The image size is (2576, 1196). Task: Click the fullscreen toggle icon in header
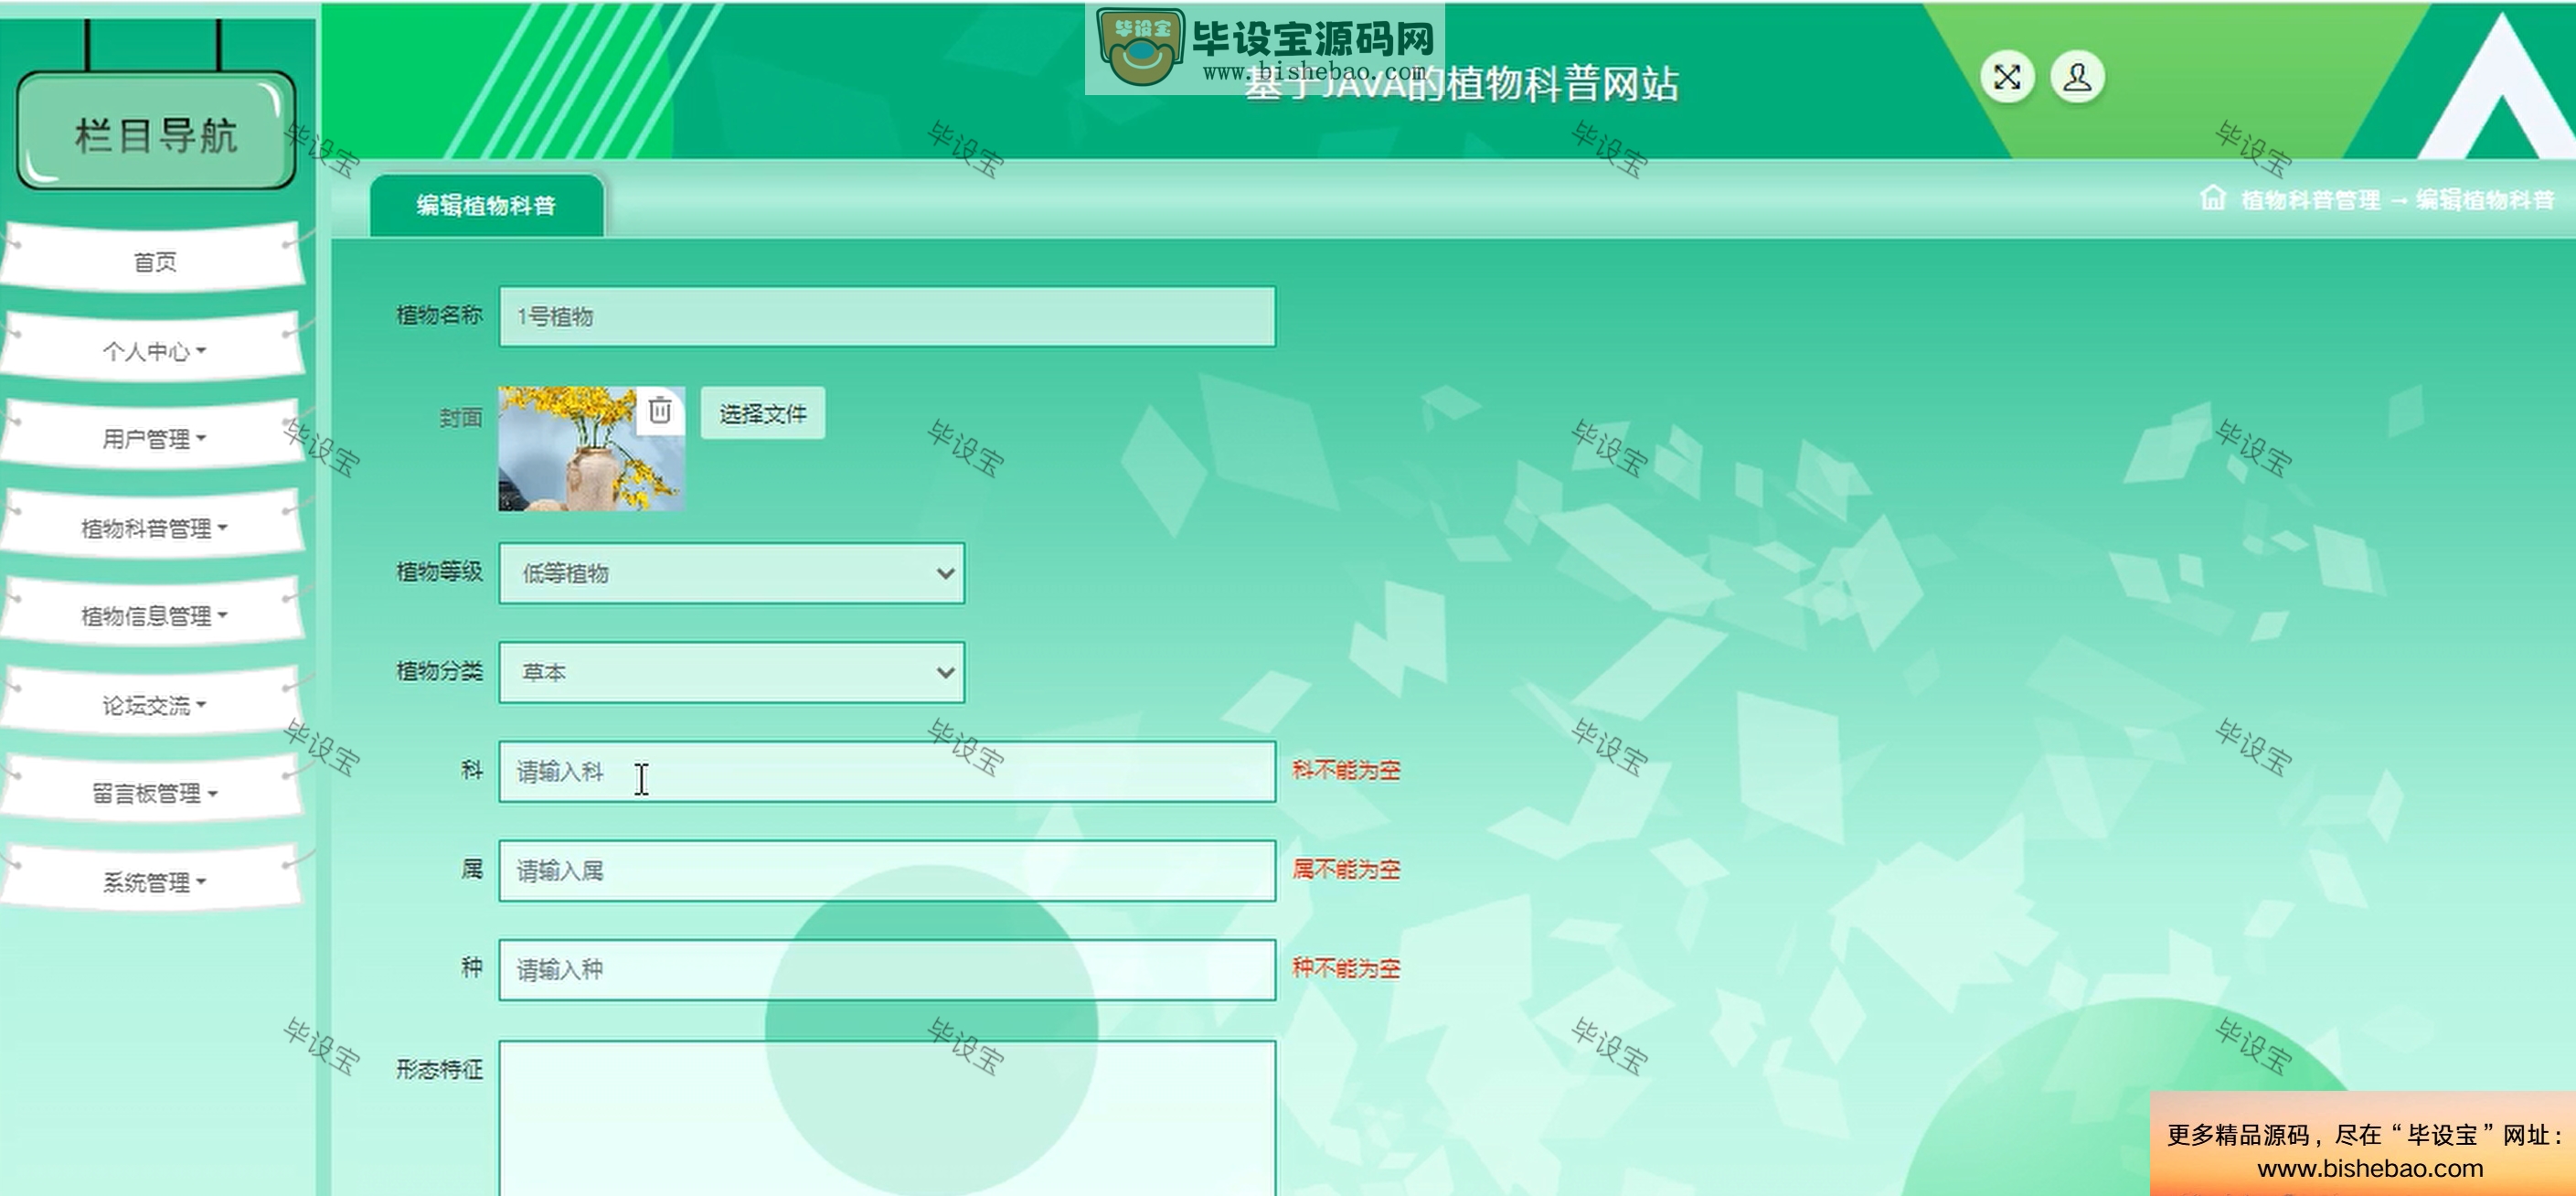point(2006,77)
